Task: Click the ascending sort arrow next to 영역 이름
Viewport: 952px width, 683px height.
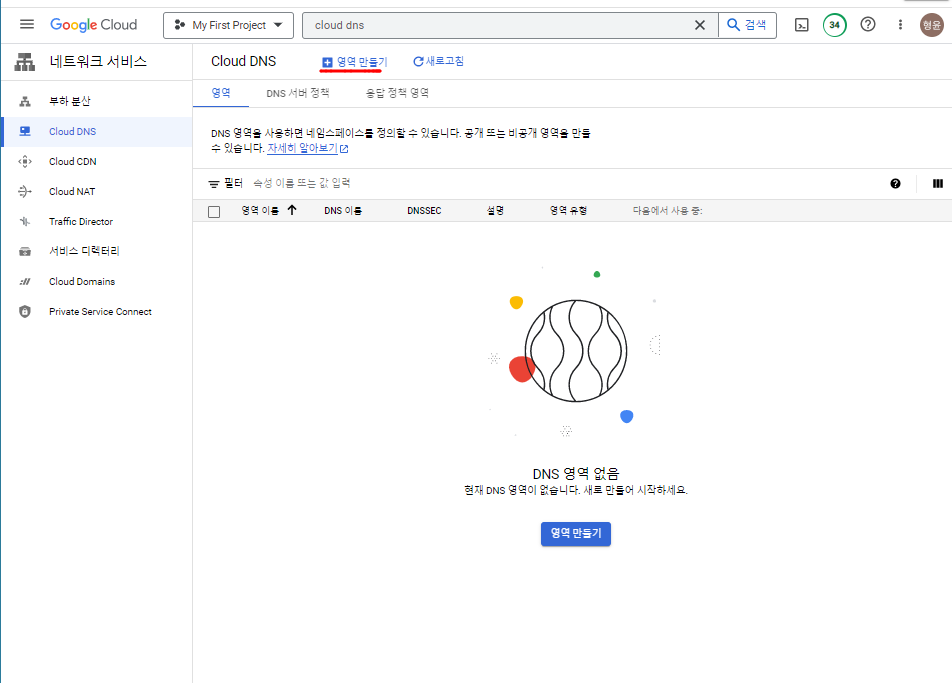Action: (292, 210)
